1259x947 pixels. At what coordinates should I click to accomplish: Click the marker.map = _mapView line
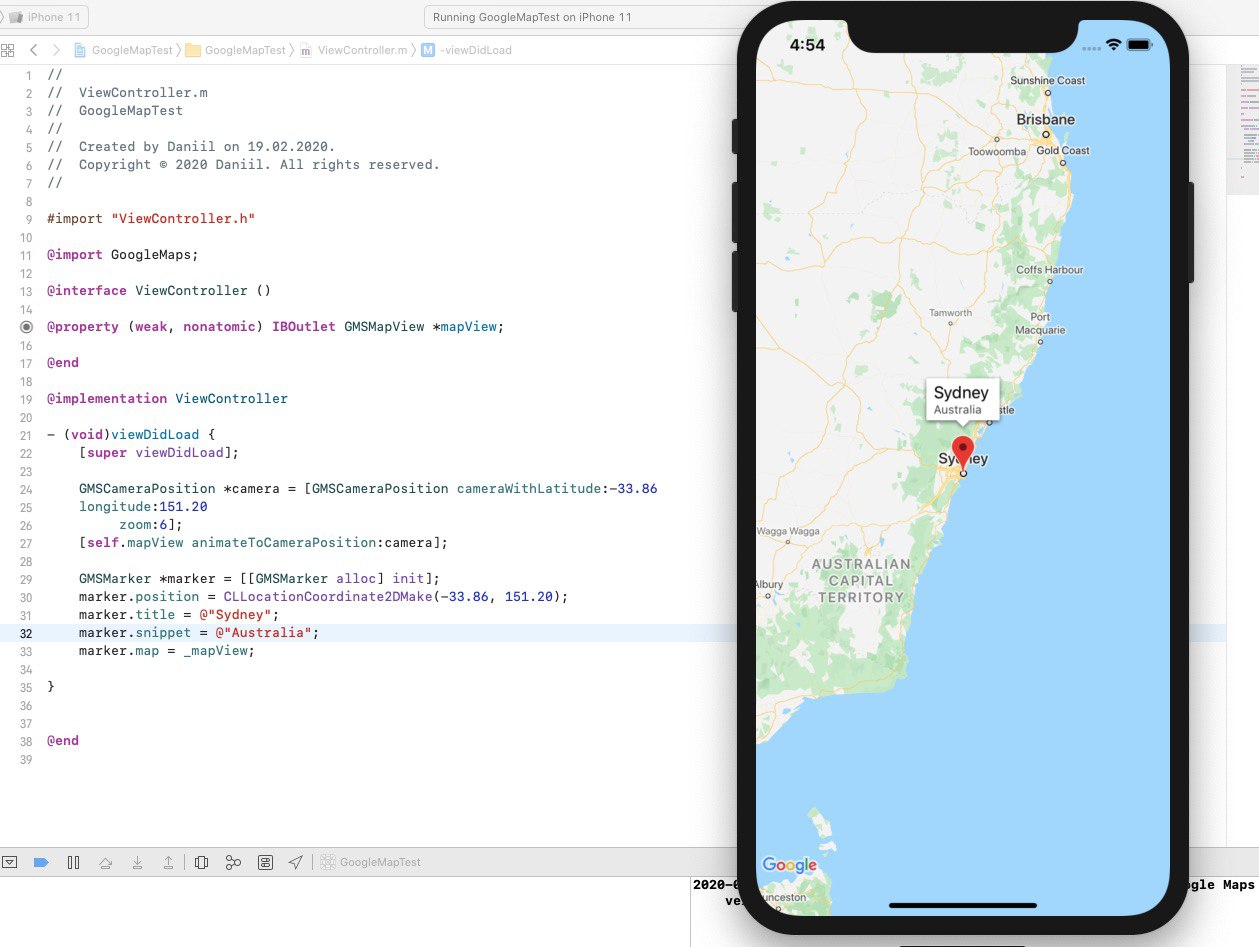point(167,651)
